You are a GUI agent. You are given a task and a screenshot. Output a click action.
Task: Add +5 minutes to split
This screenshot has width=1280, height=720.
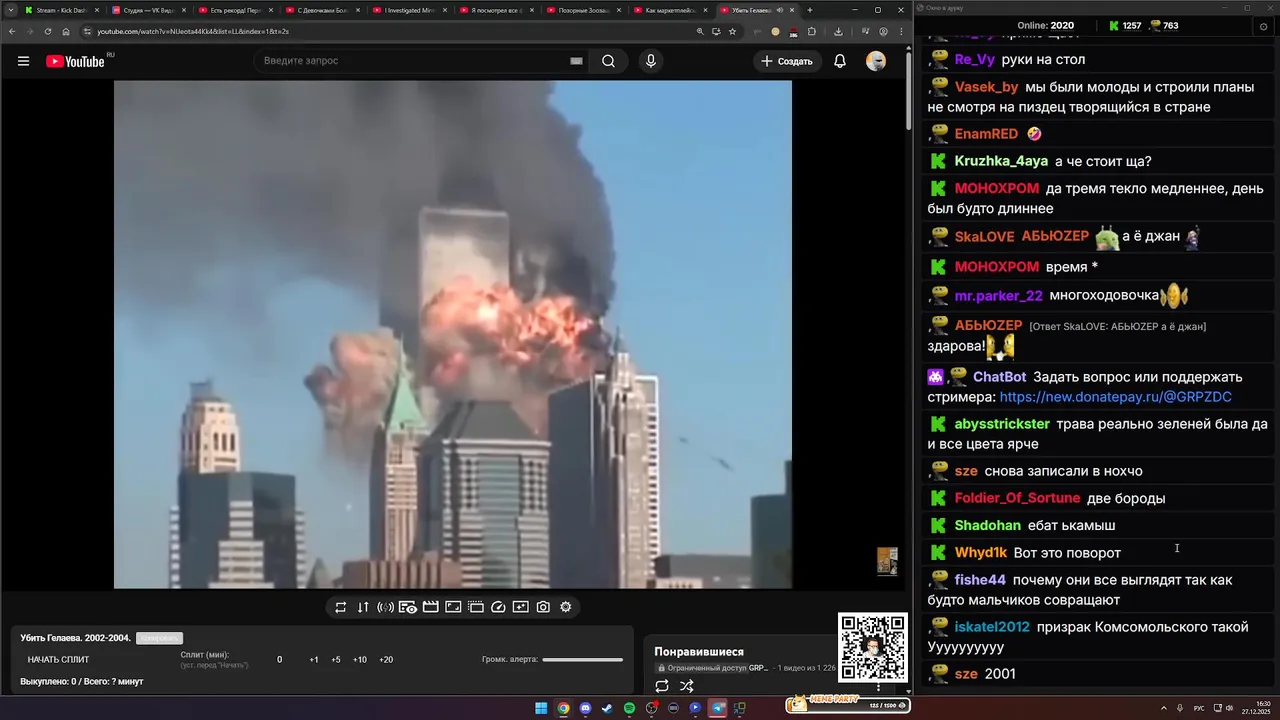click(336, 660)
